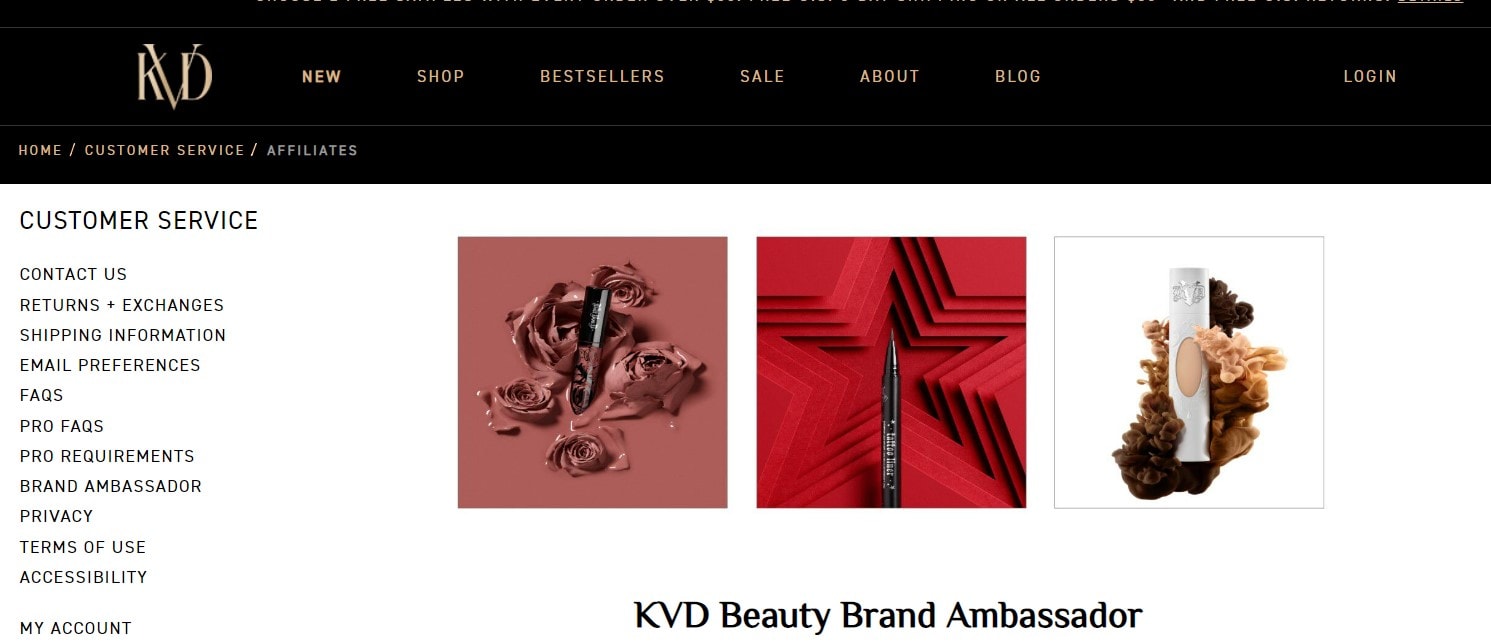Go to BESTSELLERS page
The image size is (1491, 643).
pos(602,76)
